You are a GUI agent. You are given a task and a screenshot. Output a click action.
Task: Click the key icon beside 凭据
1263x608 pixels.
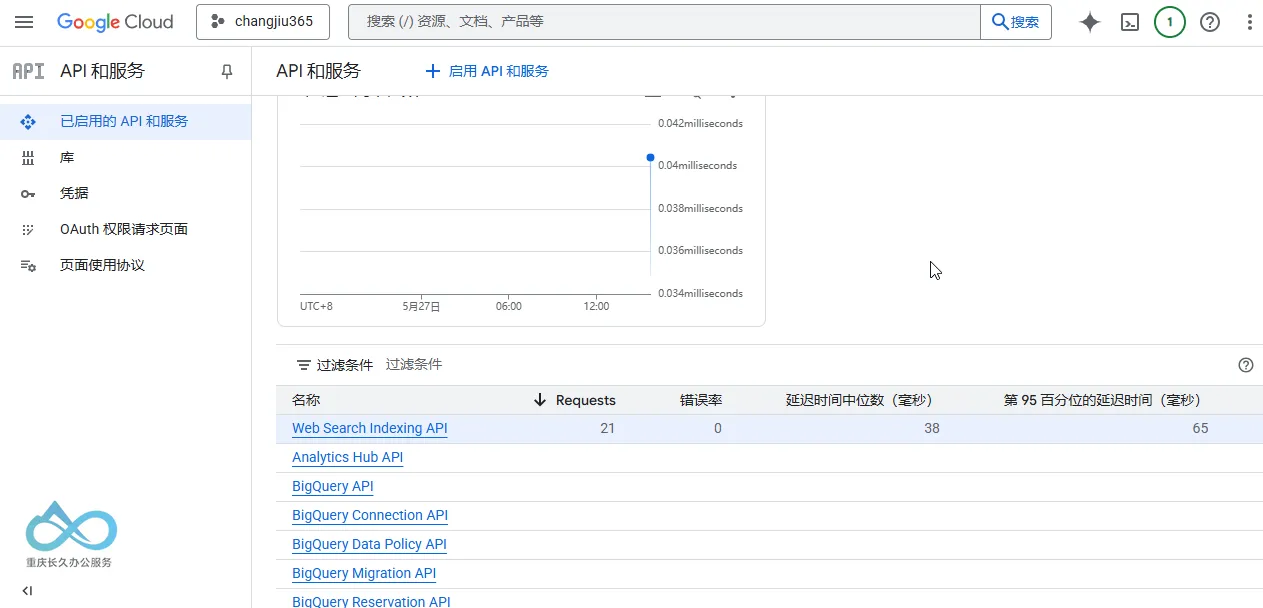pos(28,193)
